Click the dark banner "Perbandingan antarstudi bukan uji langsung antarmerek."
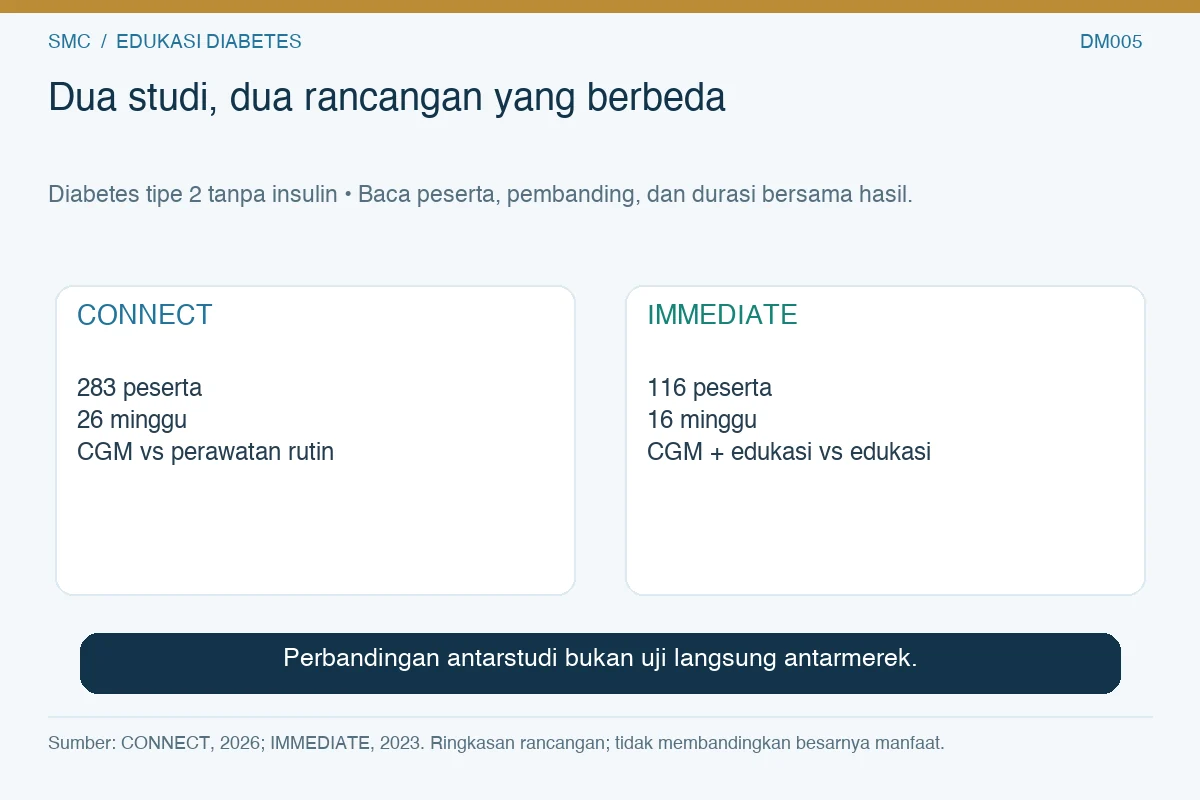1200x800 pixels. tap(600, 663)
